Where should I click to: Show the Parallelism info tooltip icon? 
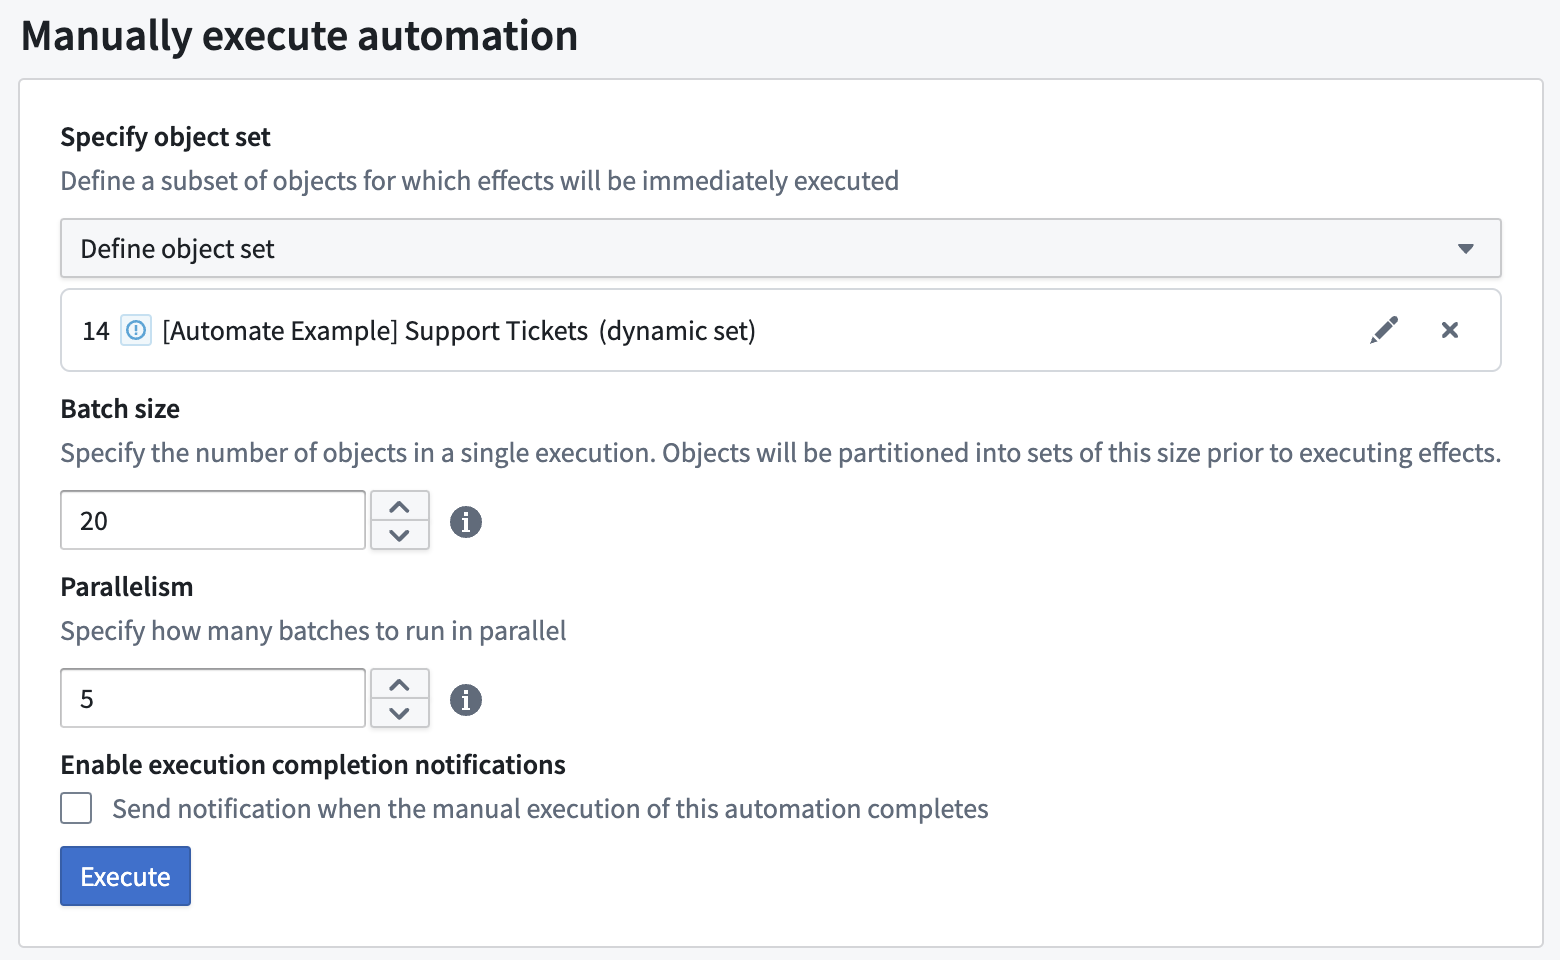click(466, 699)
